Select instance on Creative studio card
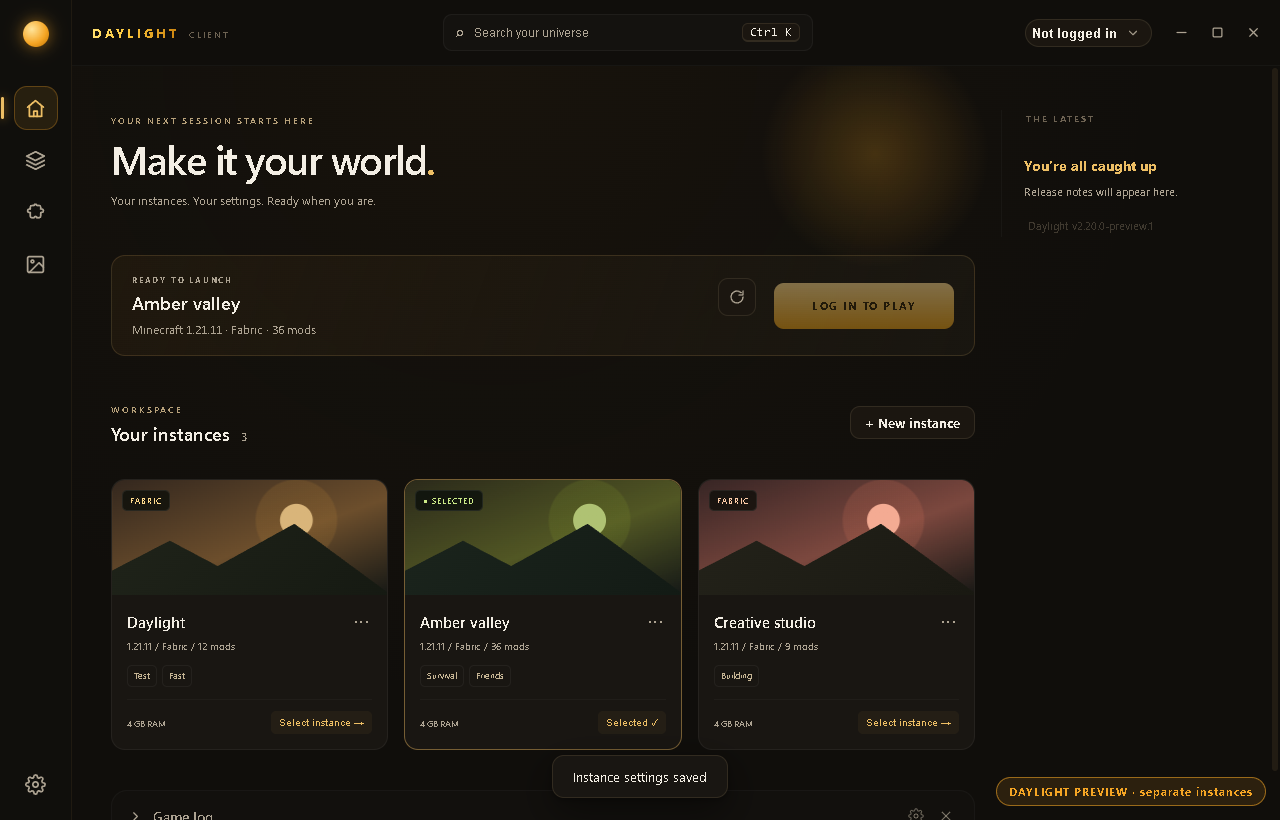 tap(908, 722)
